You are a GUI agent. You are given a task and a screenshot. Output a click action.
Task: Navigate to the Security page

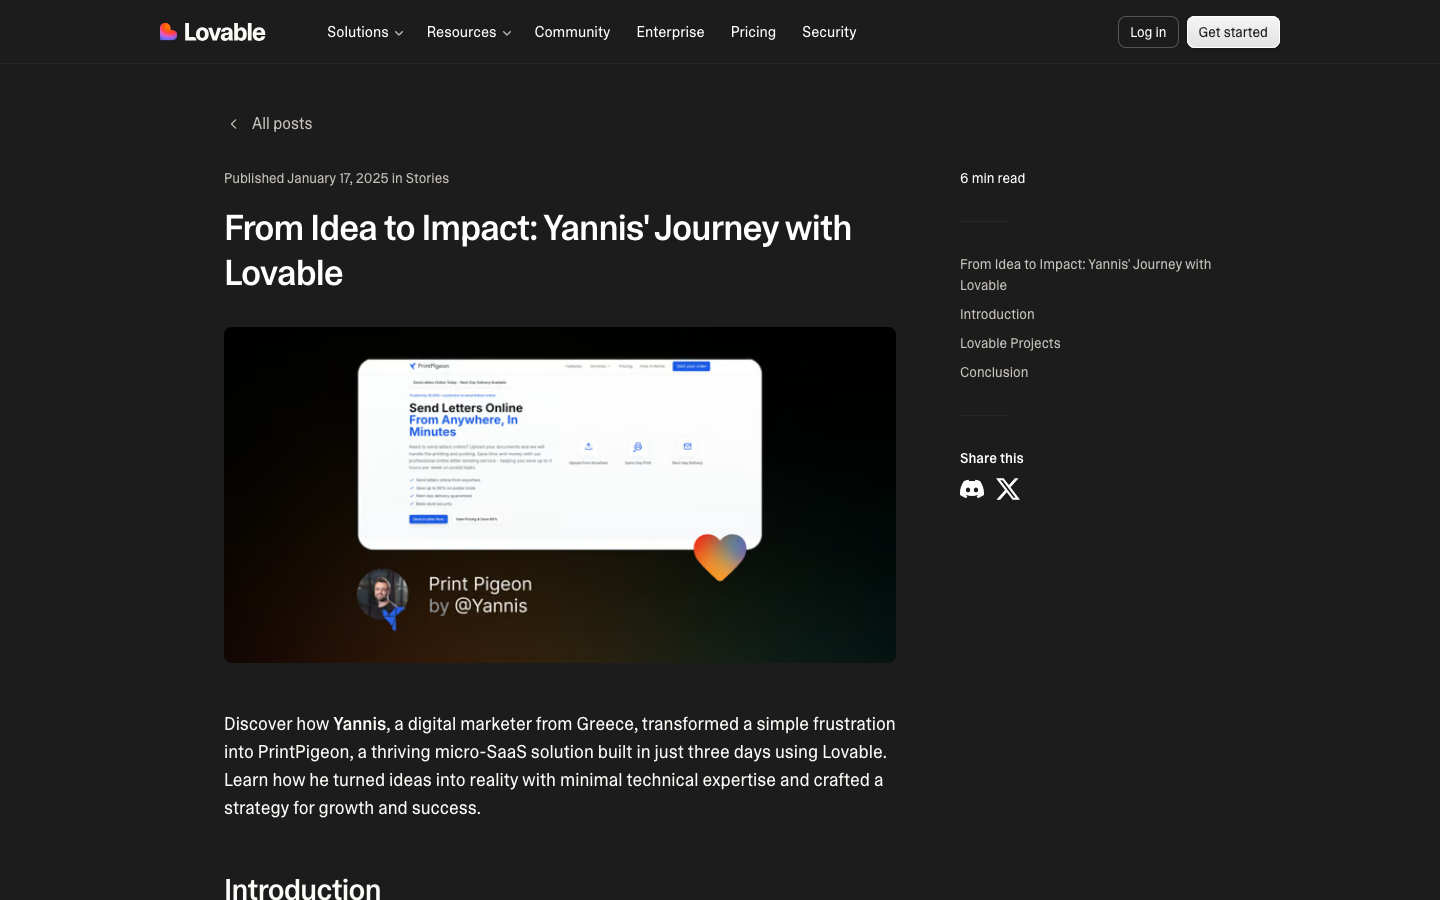[x=829, y=32]
